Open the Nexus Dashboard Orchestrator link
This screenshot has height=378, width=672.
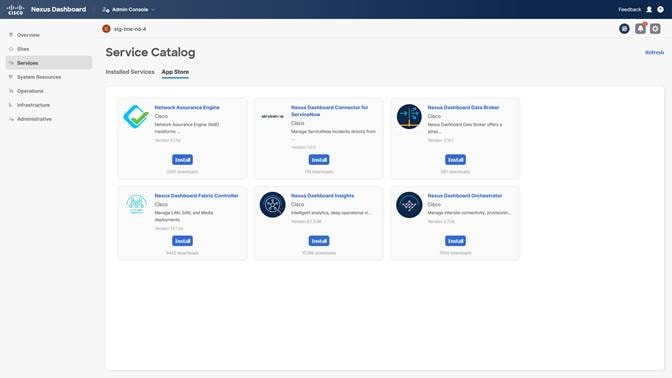coord(465,196)
